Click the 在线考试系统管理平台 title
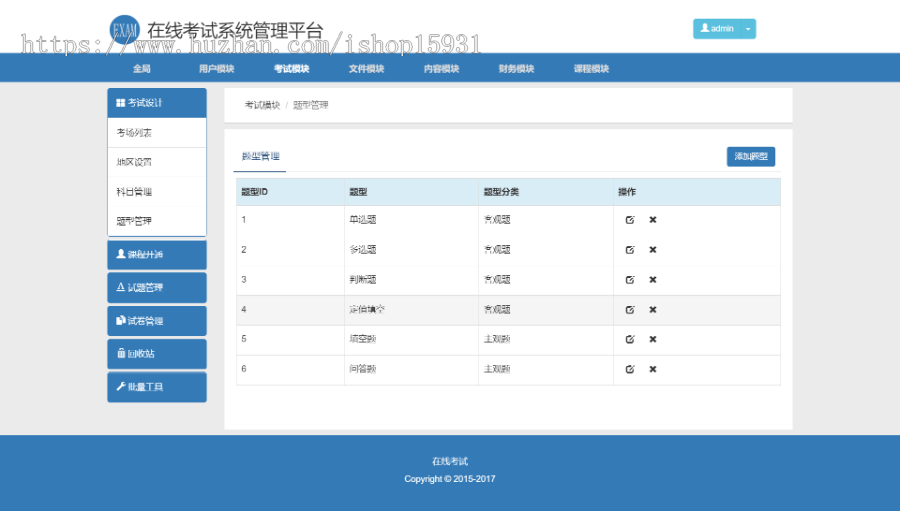 pos(235,30)
